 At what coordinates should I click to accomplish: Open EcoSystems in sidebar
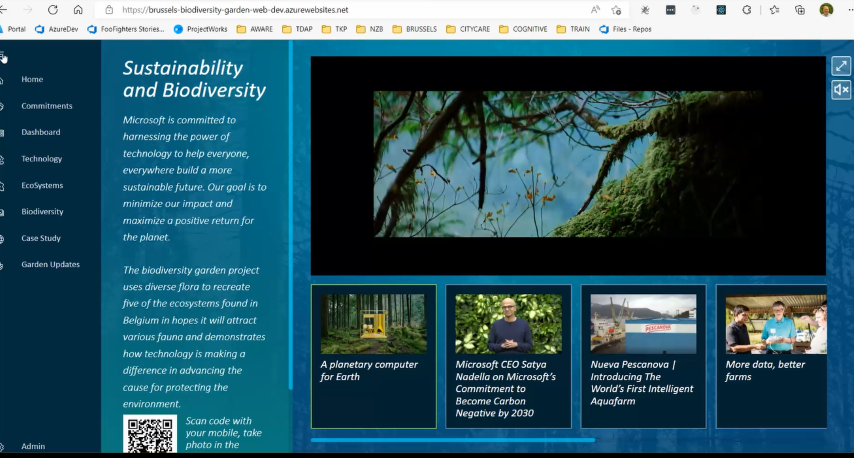42,185
